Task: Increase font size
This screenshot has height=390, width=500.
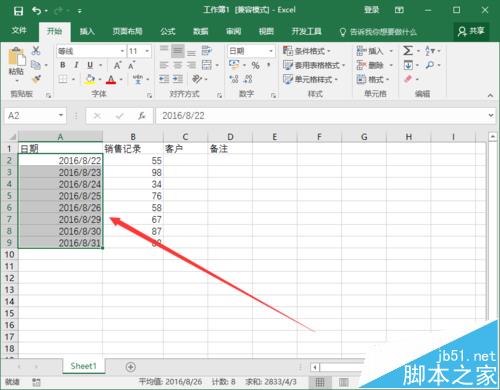Action: pos(117,65)
